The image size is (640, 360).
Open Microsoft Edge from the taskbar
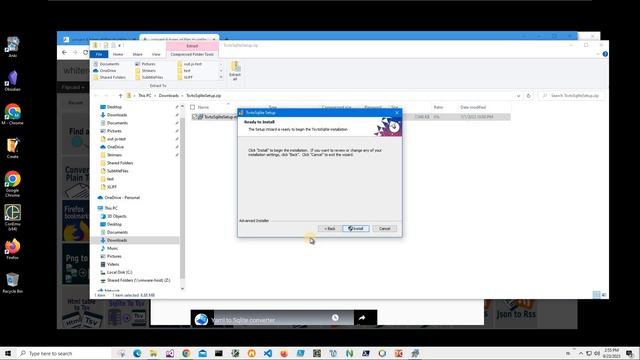[137, 353]
